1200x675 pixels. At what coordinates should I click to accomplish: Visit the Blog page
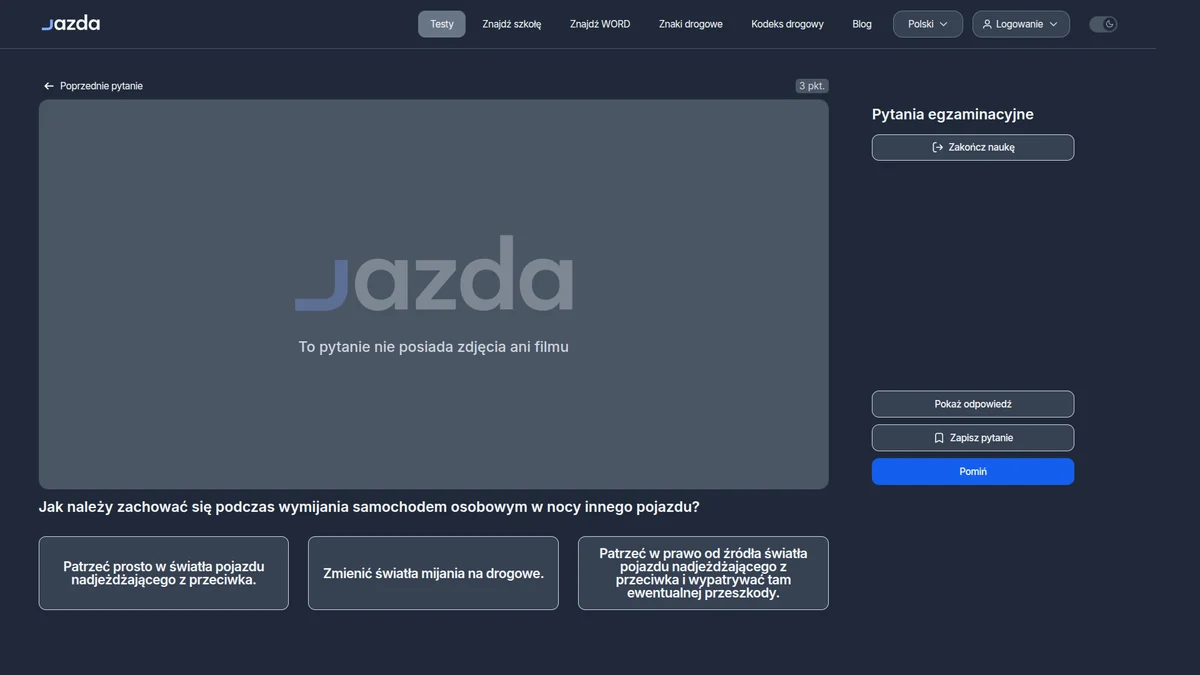[x=862, y=24]
